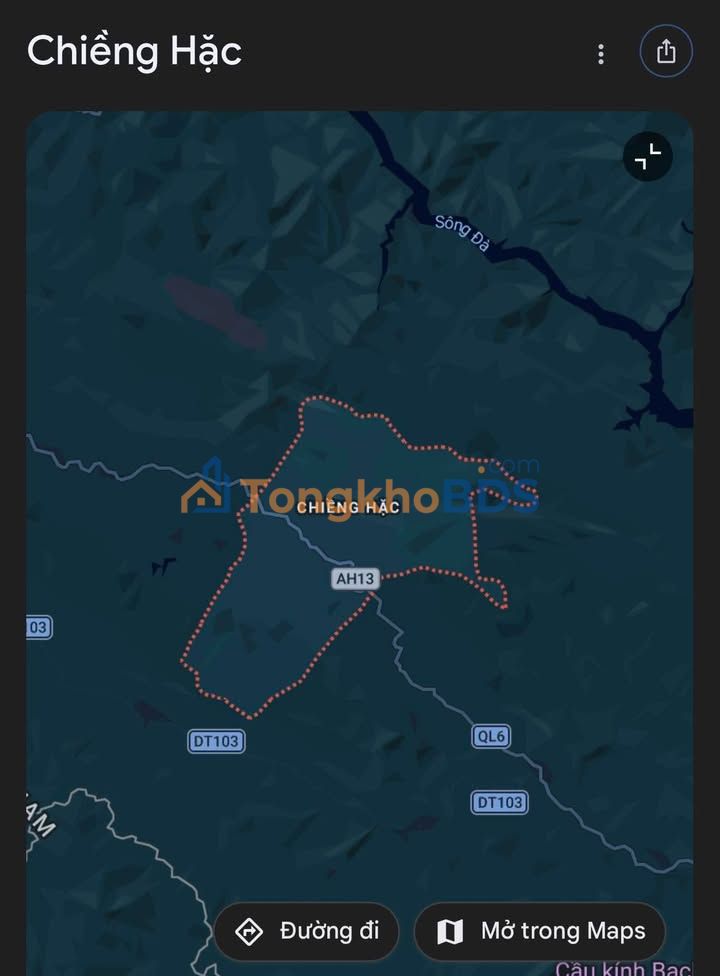Click the Chiềng Hặc page title
The width and height of the screenshot is (720, 976).
(134, 52)
